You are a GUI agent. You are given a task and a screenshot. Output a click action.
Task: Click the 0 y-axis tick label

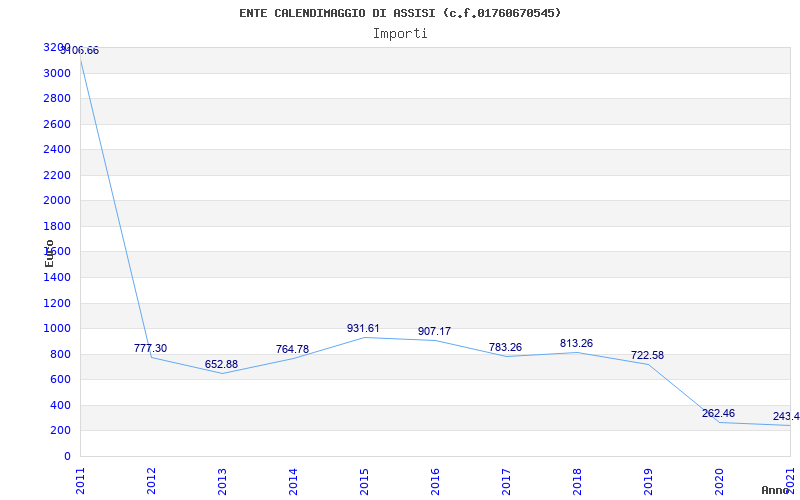coord(67,456)
